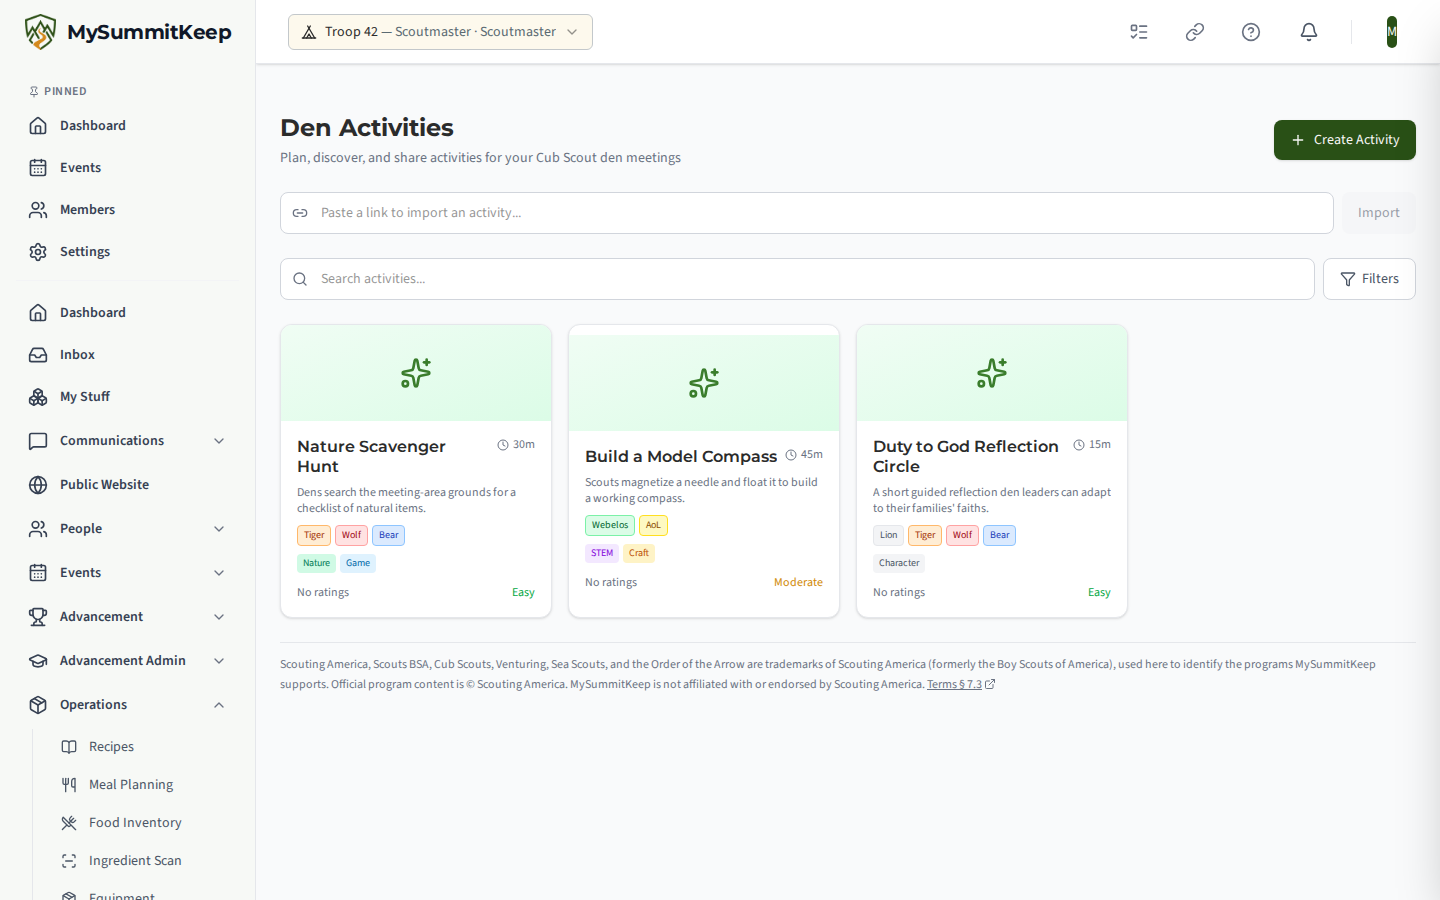This screenshot has height=900, width=1440.
Task: Click the pinned Settings gear icon
Action: pos(38,252)
